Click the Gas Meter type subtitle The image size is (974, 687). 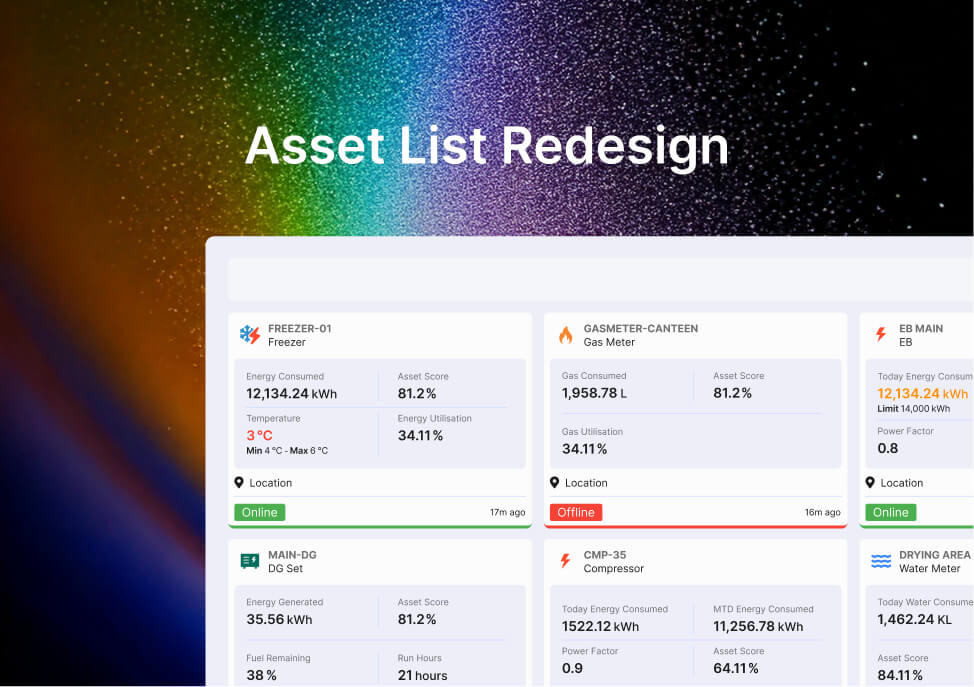tap(609, 342)
